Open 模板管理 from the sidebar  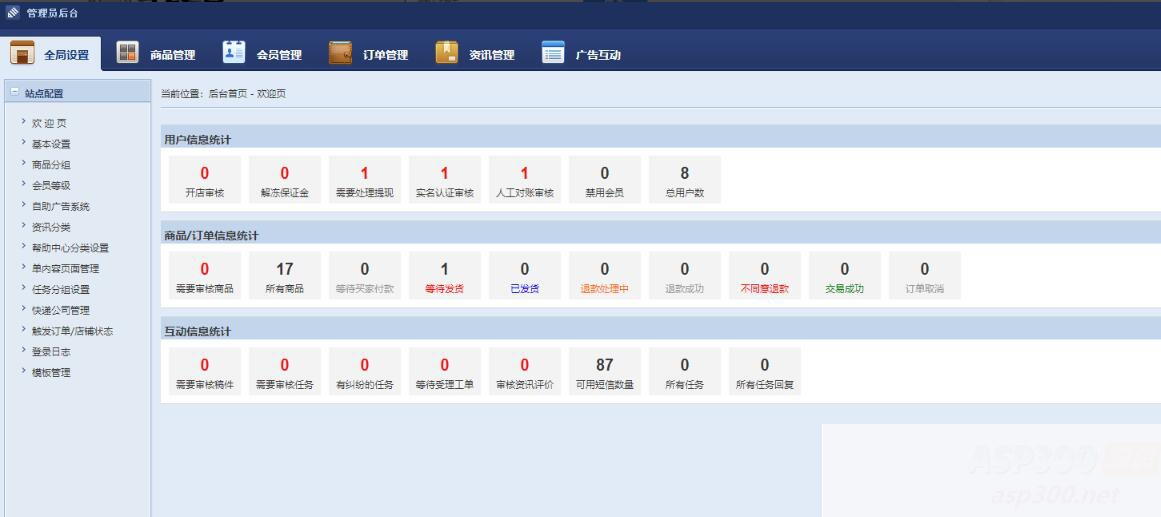click(52, 372)
